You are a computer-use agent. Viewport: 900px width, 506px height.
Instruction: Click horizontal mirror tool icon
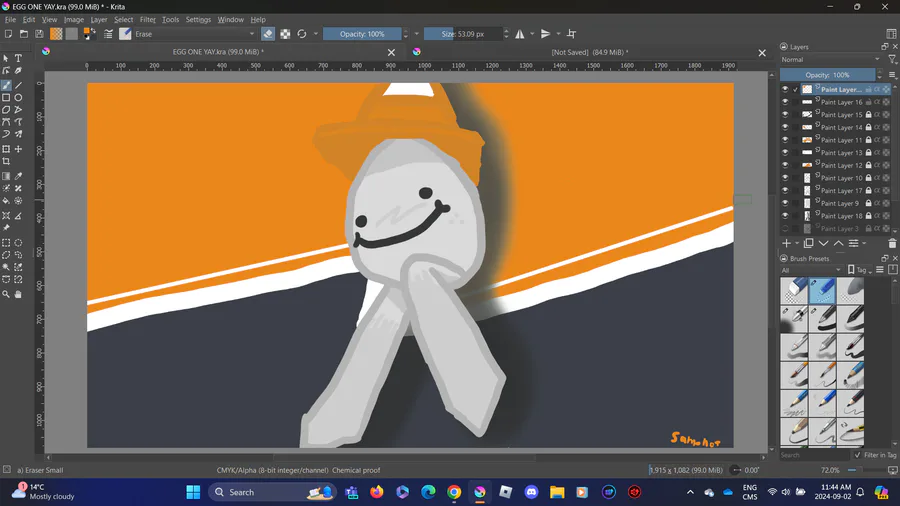[x=520, y=34]
